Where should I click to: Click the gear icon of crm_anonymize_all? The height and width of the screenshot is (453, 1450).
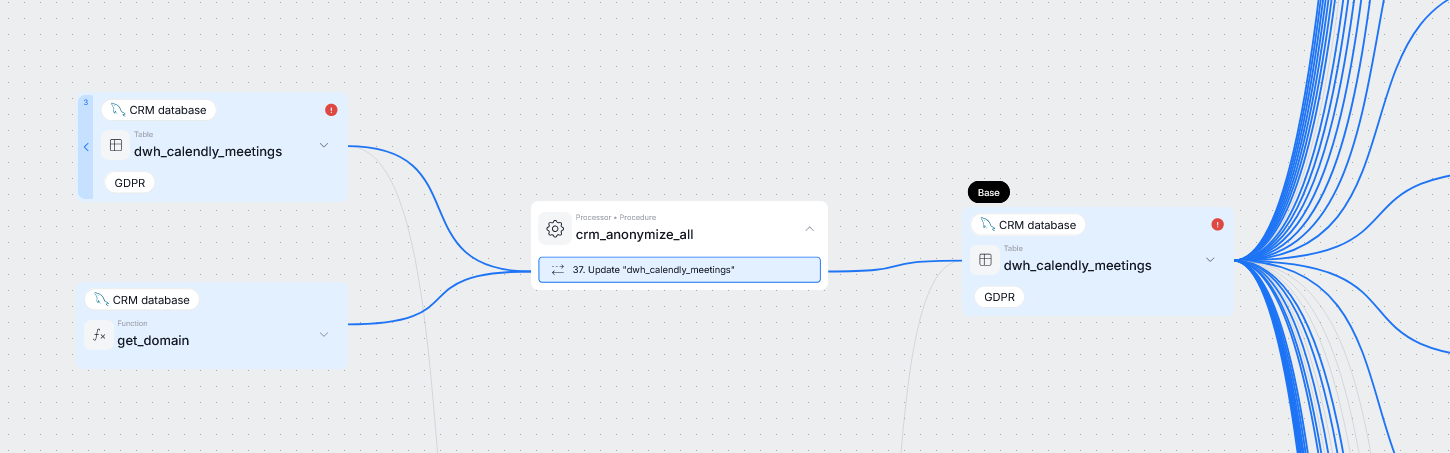tap(555, 229)
